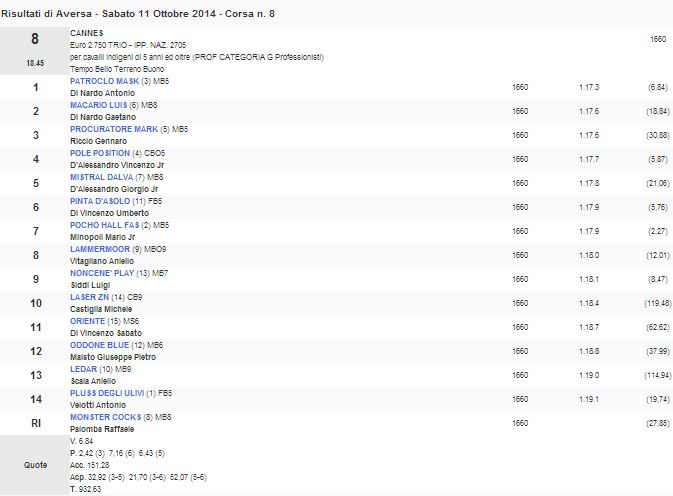Click the 18.45 race time cell
This screenshot has width=673, height=496.
tap(34, 63)
